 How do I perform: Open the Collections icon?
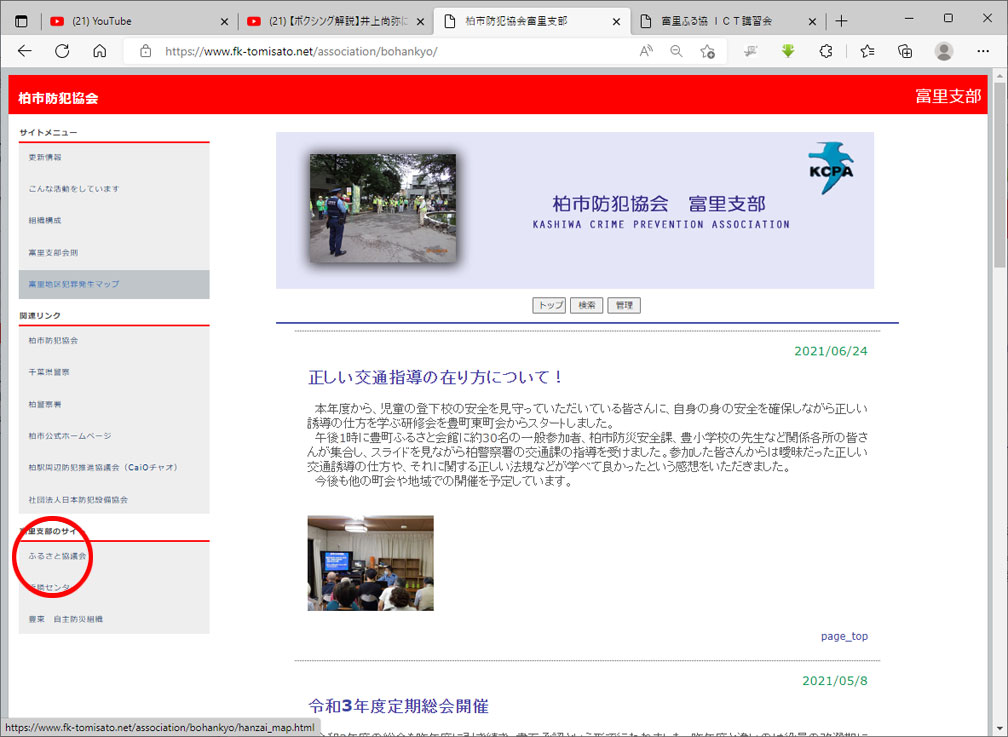click(x=905, y=51)
